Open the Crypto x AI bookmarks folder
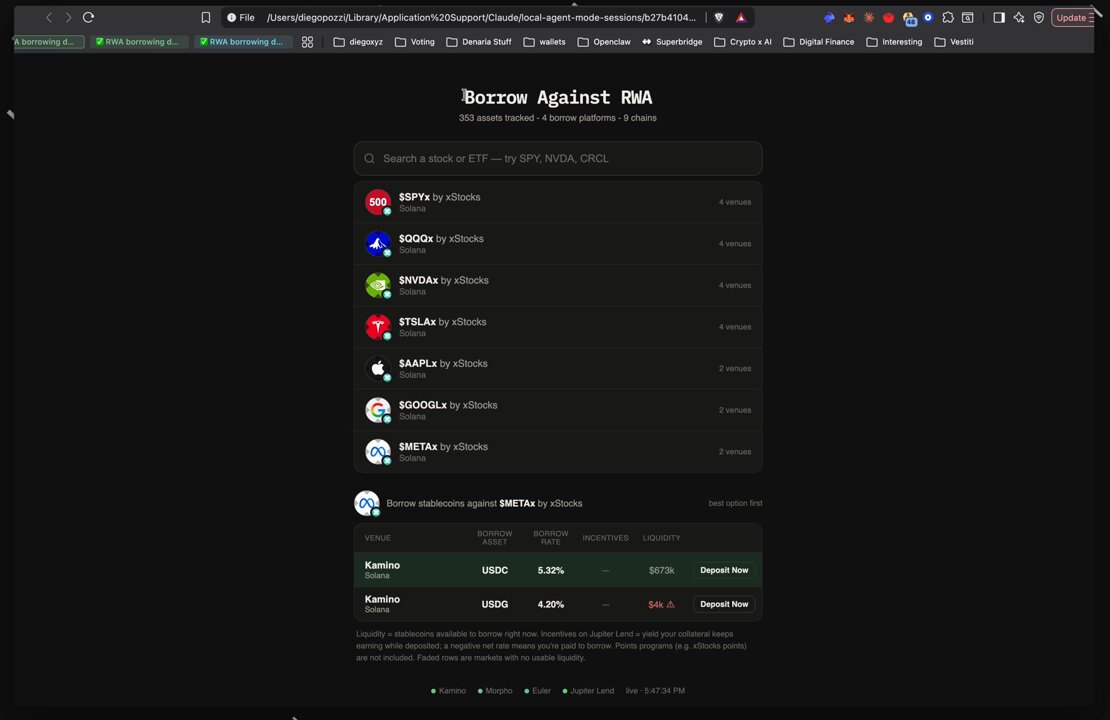This screenshot has height=720, width=1110. pos(743,42)
